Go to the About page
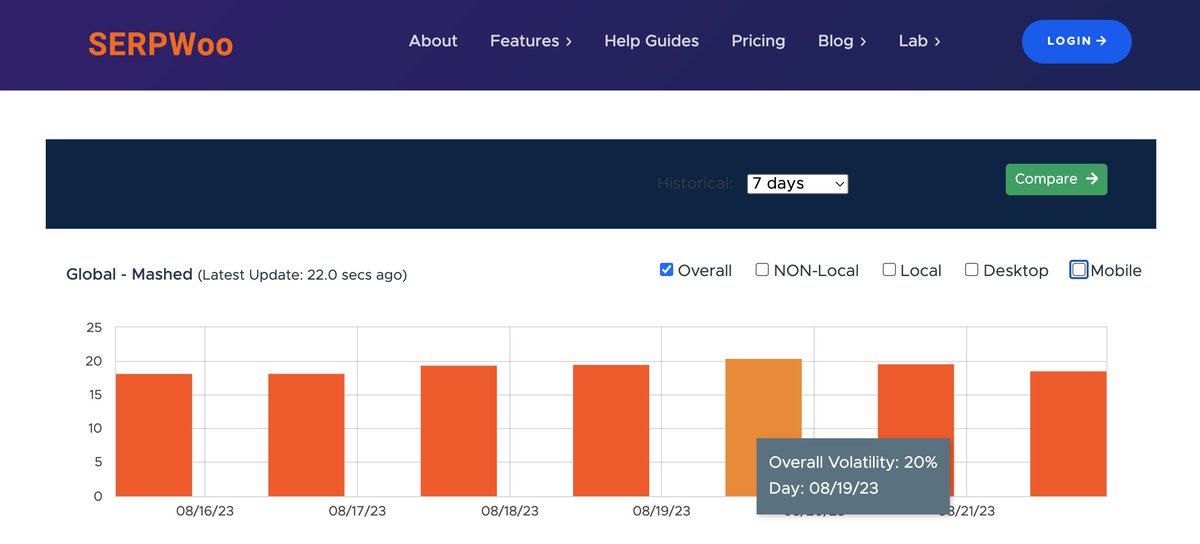The width and height of the screenshot is (1200, 544). [433, 41]
